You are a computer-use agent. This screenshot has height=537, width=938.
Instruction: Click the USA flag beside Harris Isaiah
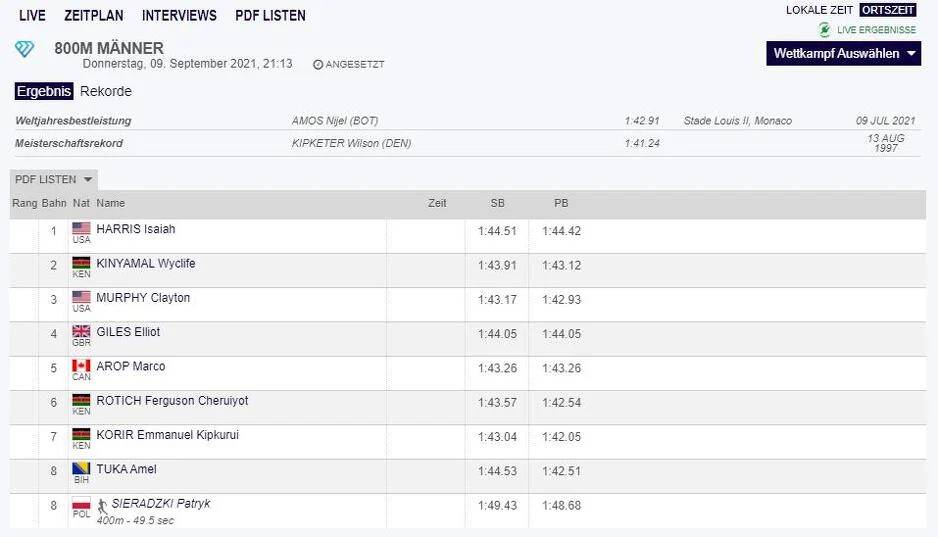point(81,228)
